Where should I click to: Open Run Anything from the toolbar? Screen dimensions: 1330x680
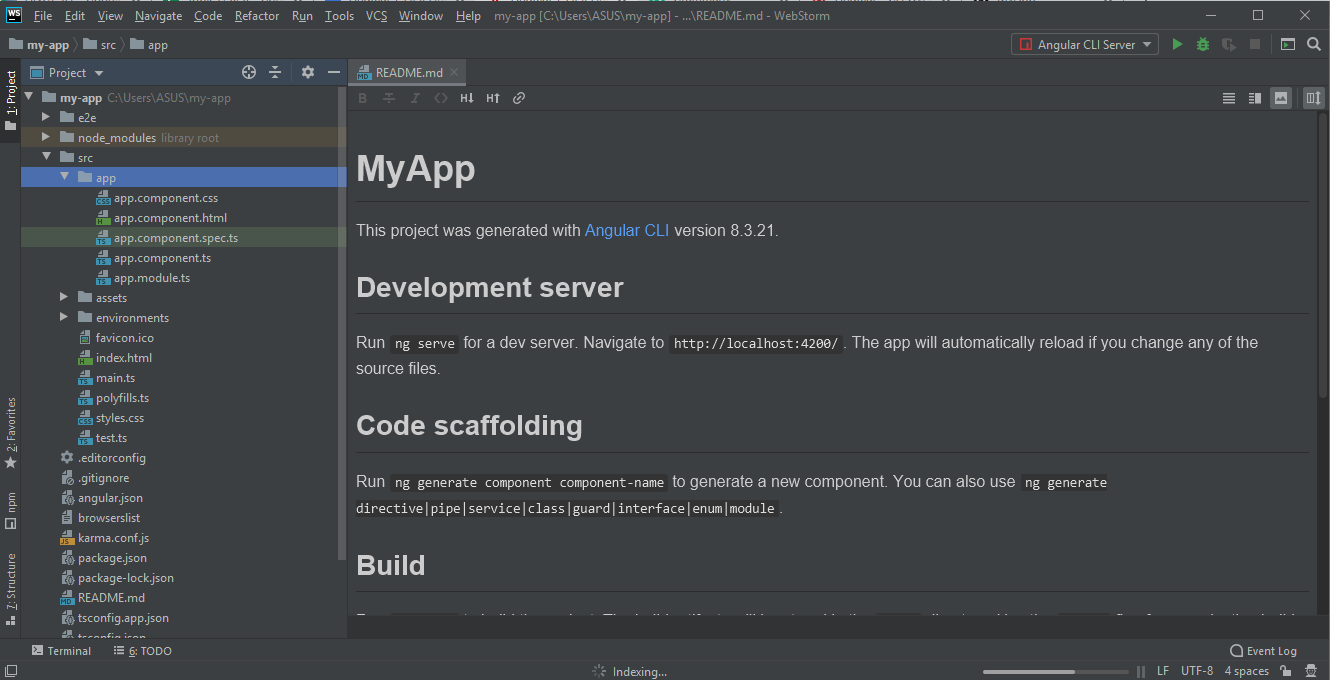pyautogui.click(x=1288, y=44)
